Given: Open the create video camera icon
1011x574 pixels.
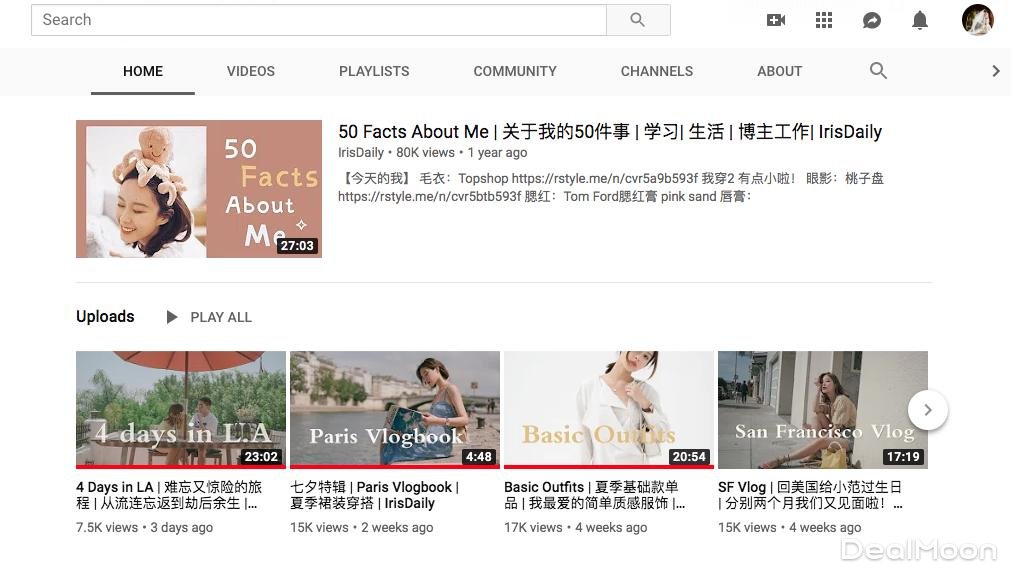Looking at the screenshot, I should point(776,20).
